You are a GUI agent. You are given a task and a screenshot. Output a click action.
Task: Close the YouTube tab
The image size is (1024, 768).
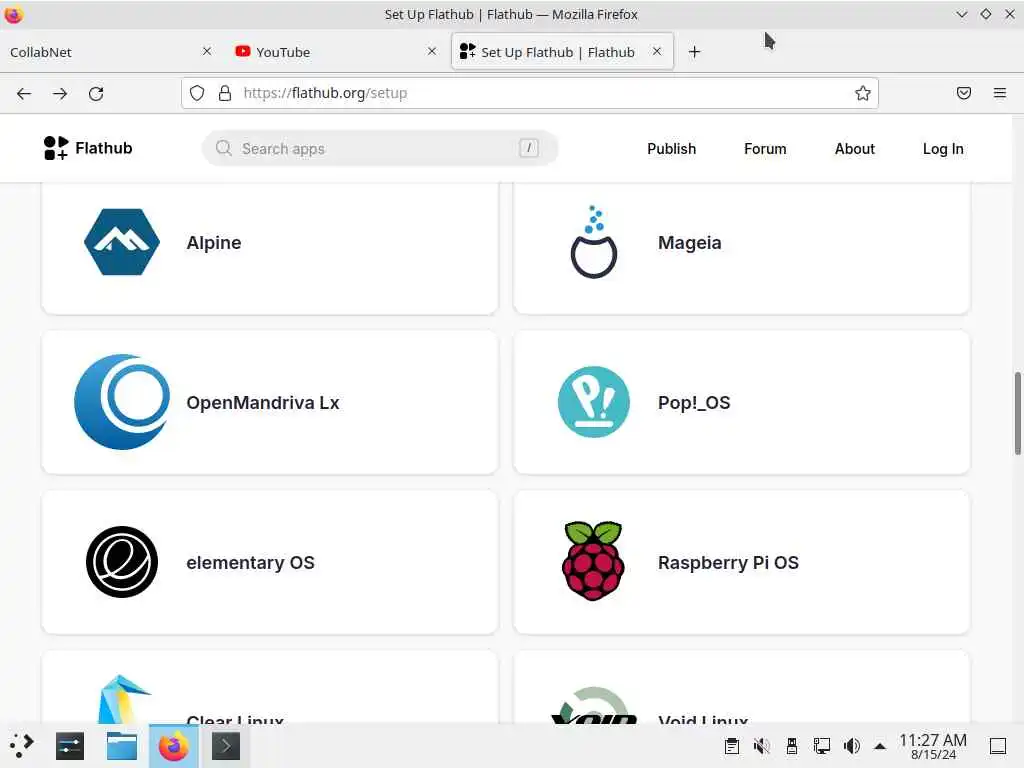click(x=432, y=51)
